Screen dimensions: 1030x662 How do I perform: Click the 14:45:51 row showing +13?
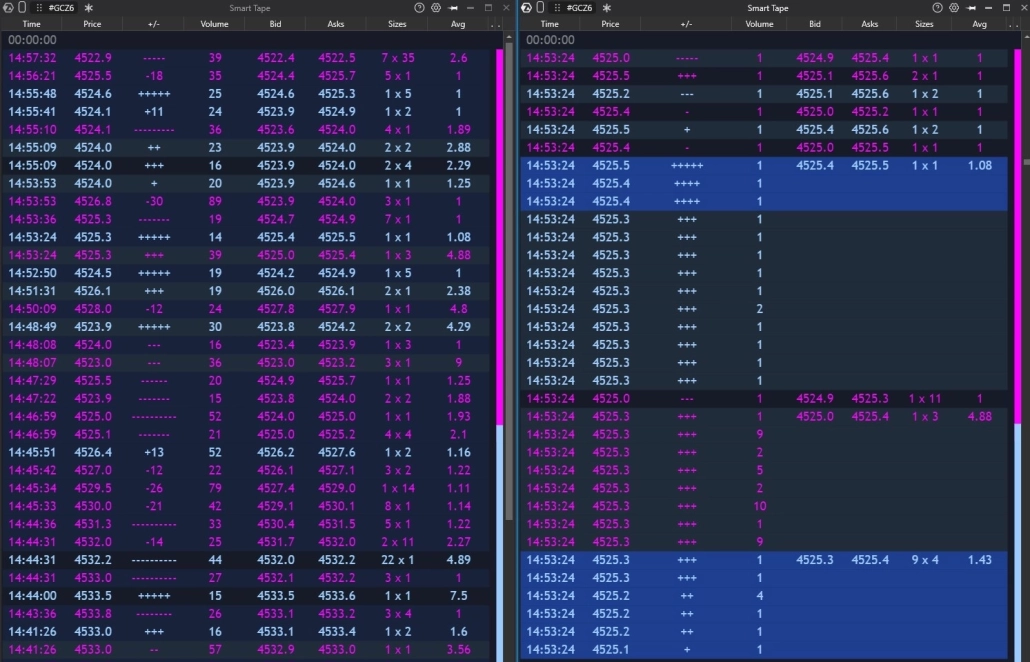coord(246,452)
